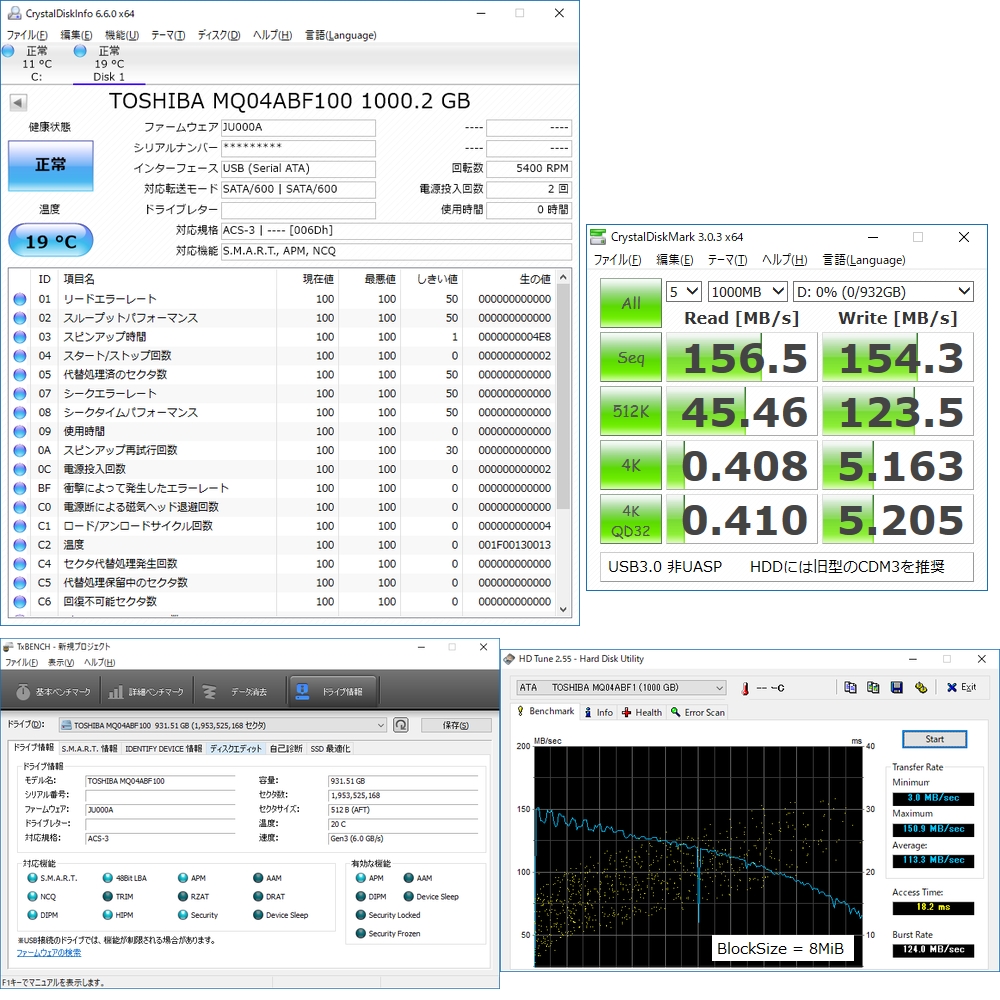Image resolution: width=1000 pixels, height=1000 pixels.
Task: Select TxBENCH ドライブ情報 toolbar item
Action: [332, 691]
